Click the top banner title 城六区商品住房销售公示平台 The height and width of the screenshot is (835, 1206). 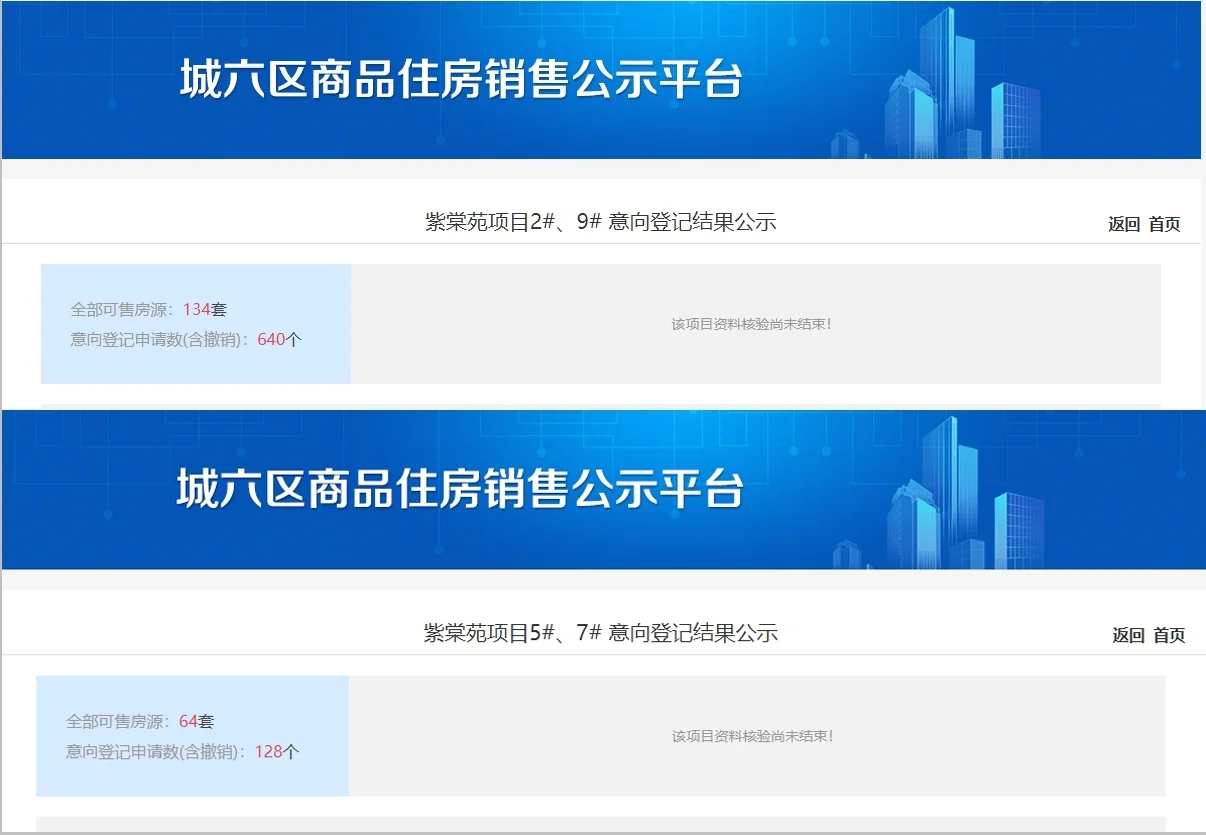coord(461,79)
